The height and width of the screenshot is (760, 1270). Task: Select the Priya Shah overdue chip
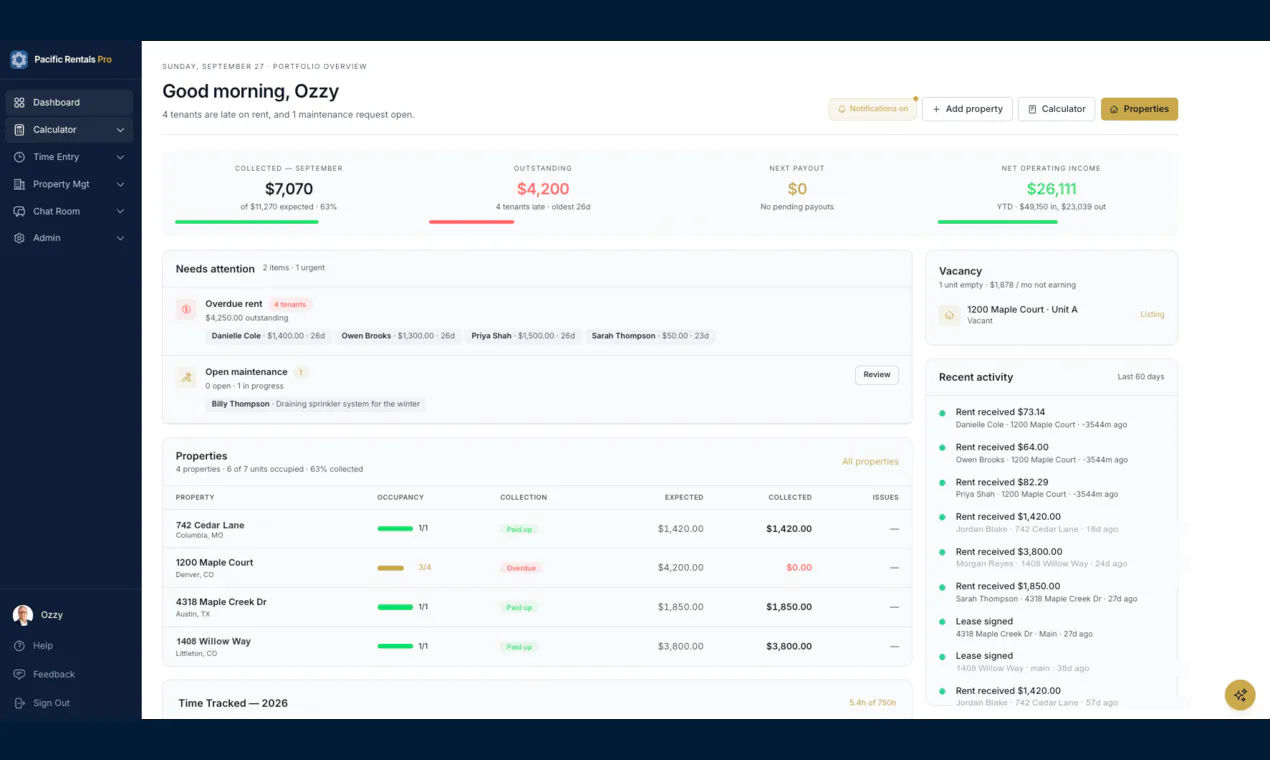tap(523, 336)
